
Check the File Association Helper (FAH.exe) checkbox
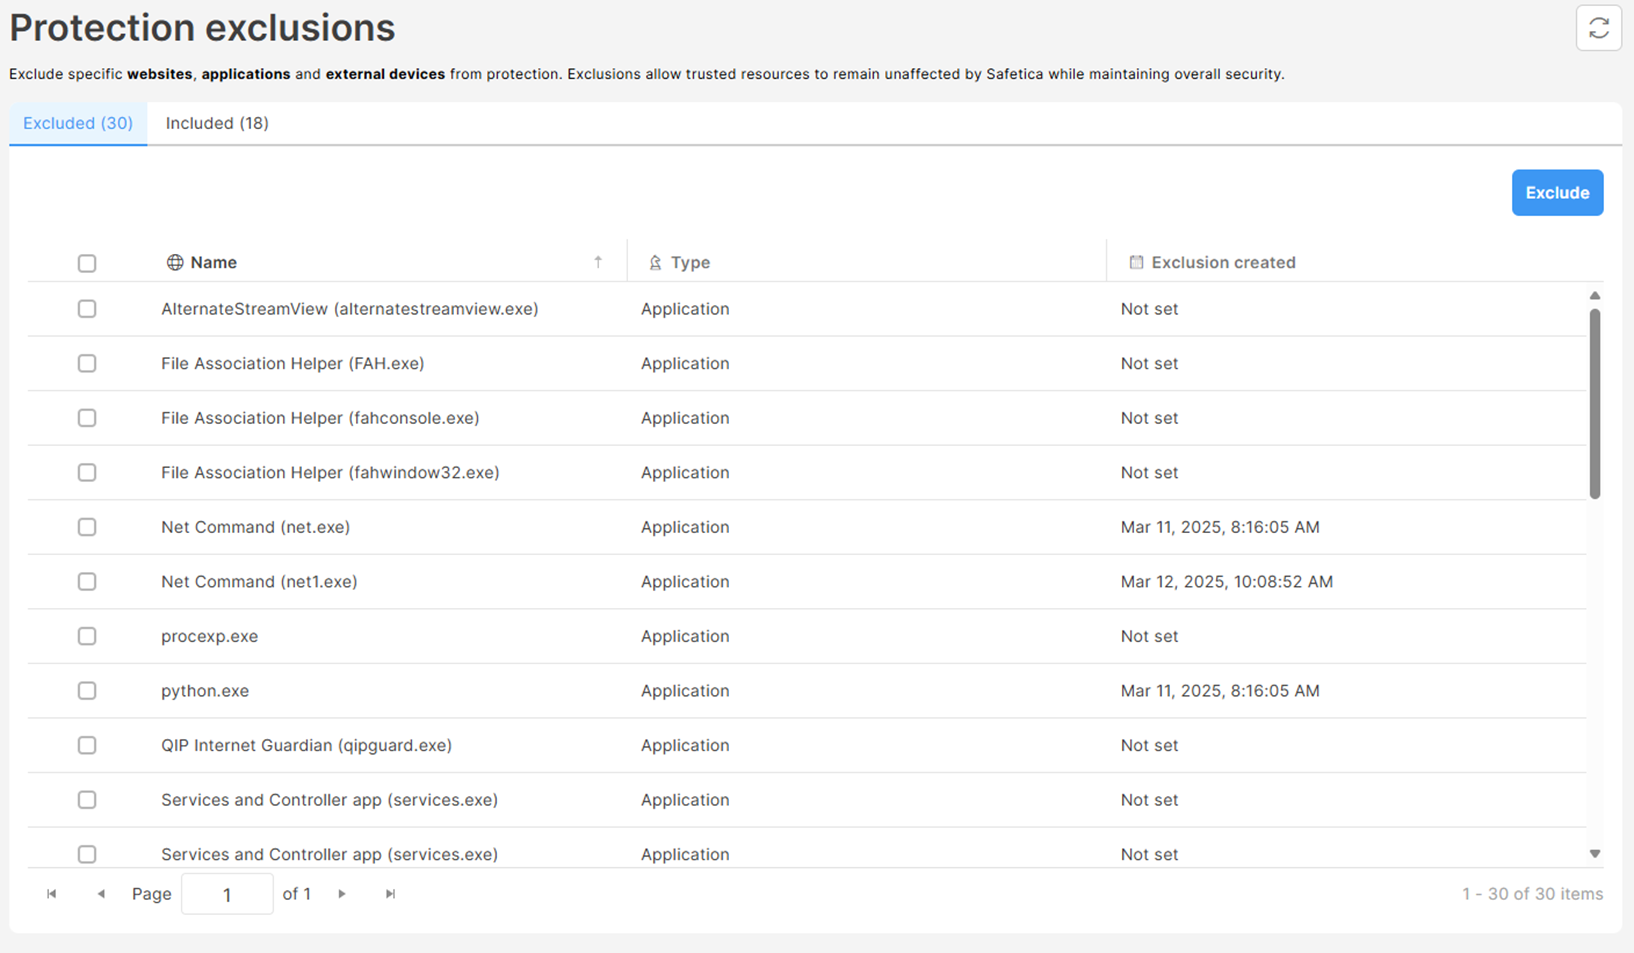87,363
